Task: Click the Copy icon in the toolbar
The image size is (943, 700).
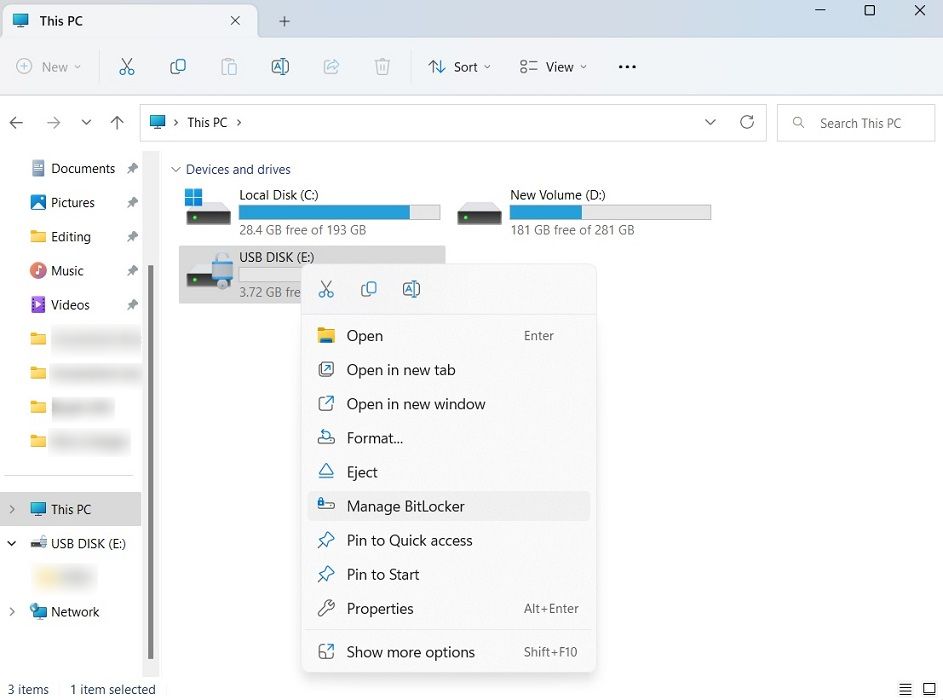Action: [178, 66]
